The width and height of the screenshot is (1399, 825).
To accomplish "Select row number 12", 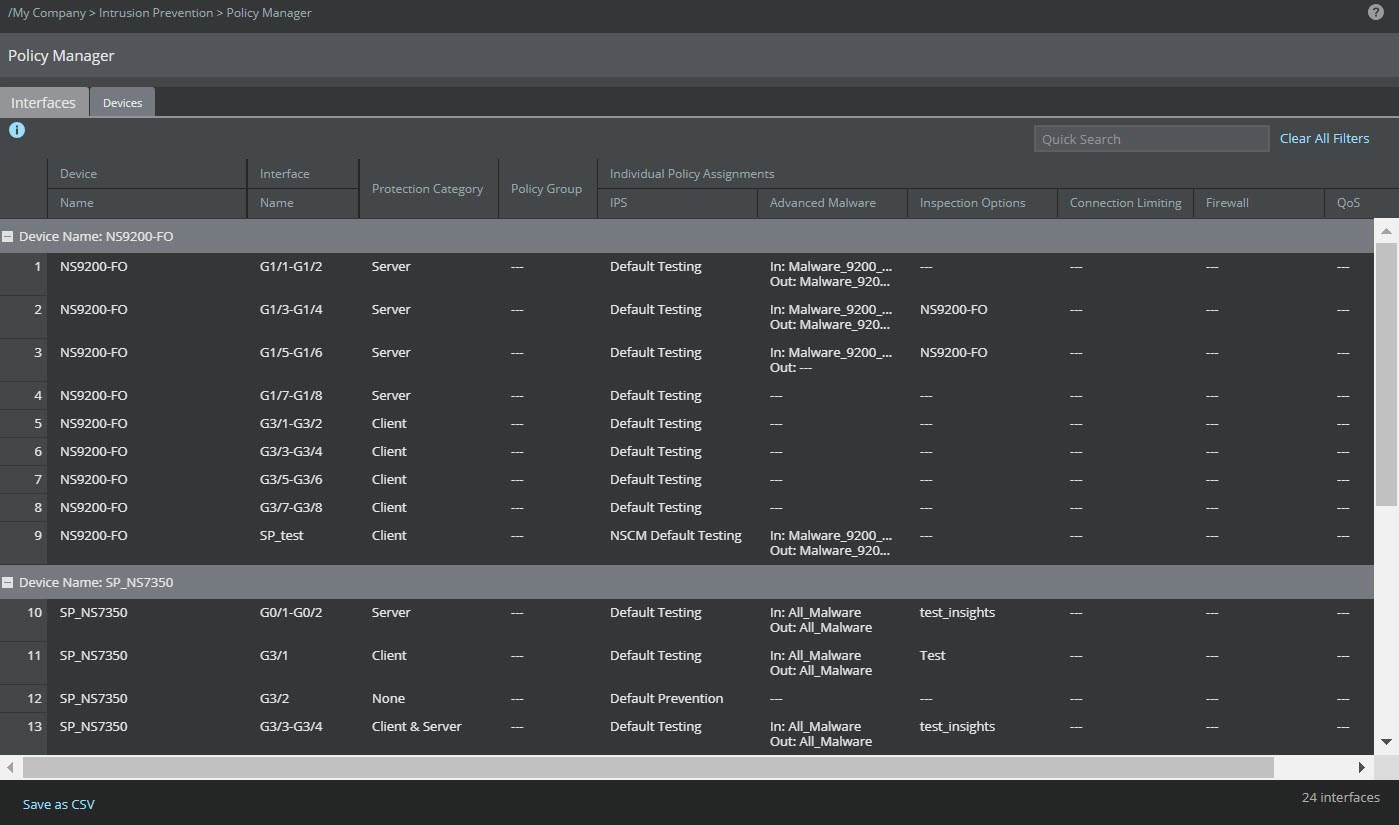I will (35, 699).
